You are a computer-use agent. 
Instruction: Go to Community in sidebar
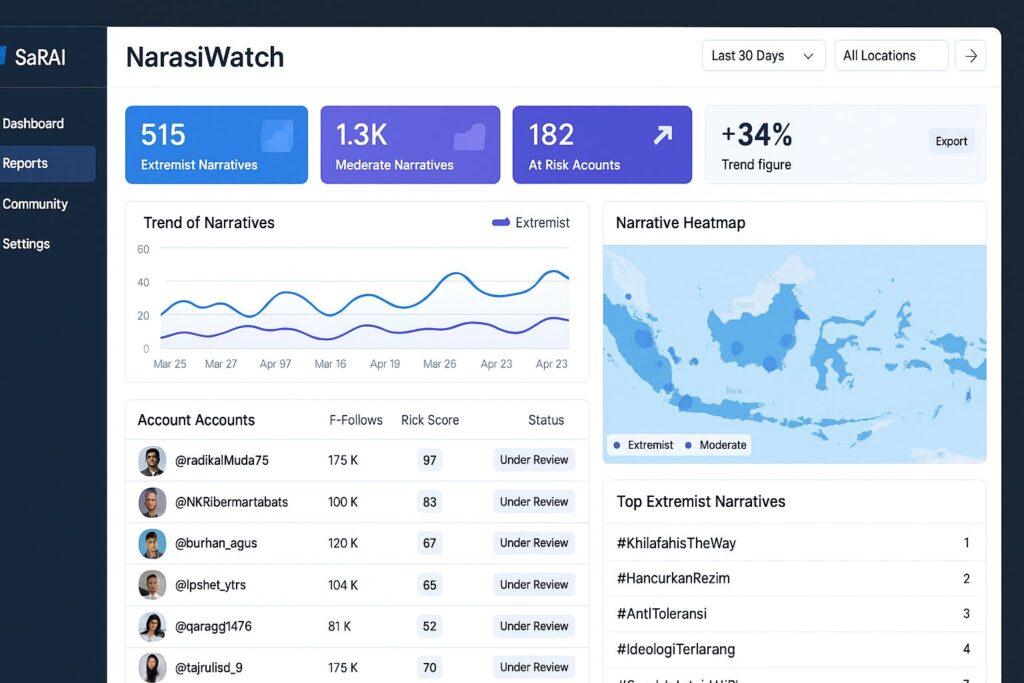tap(35, 204)
